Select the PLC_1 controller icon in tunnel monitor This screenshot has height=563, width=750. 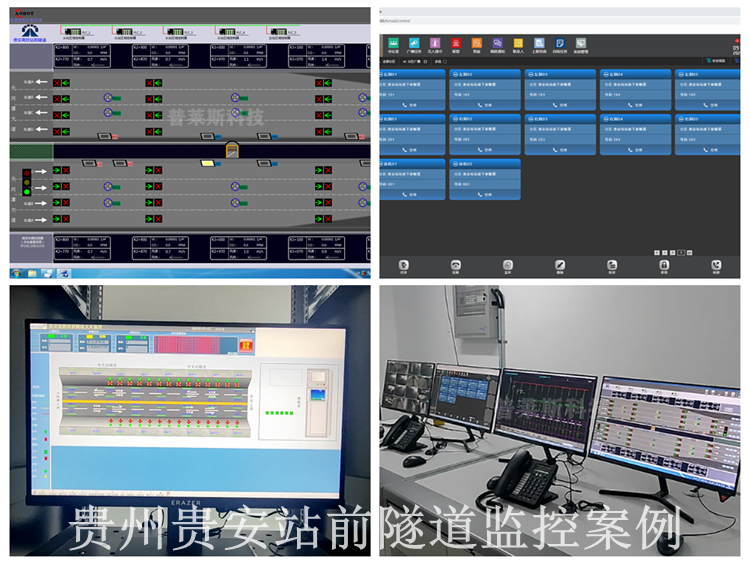tap(72, 32)
